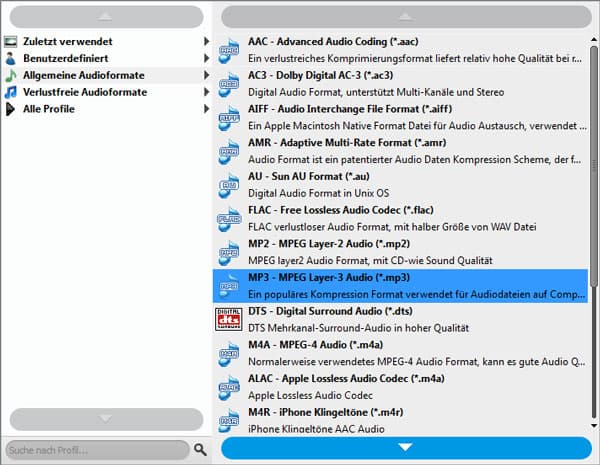This screenshot has width=600, height=465.
Task: Click the Alle Profile play icon
Action: [x=10, y=109]
